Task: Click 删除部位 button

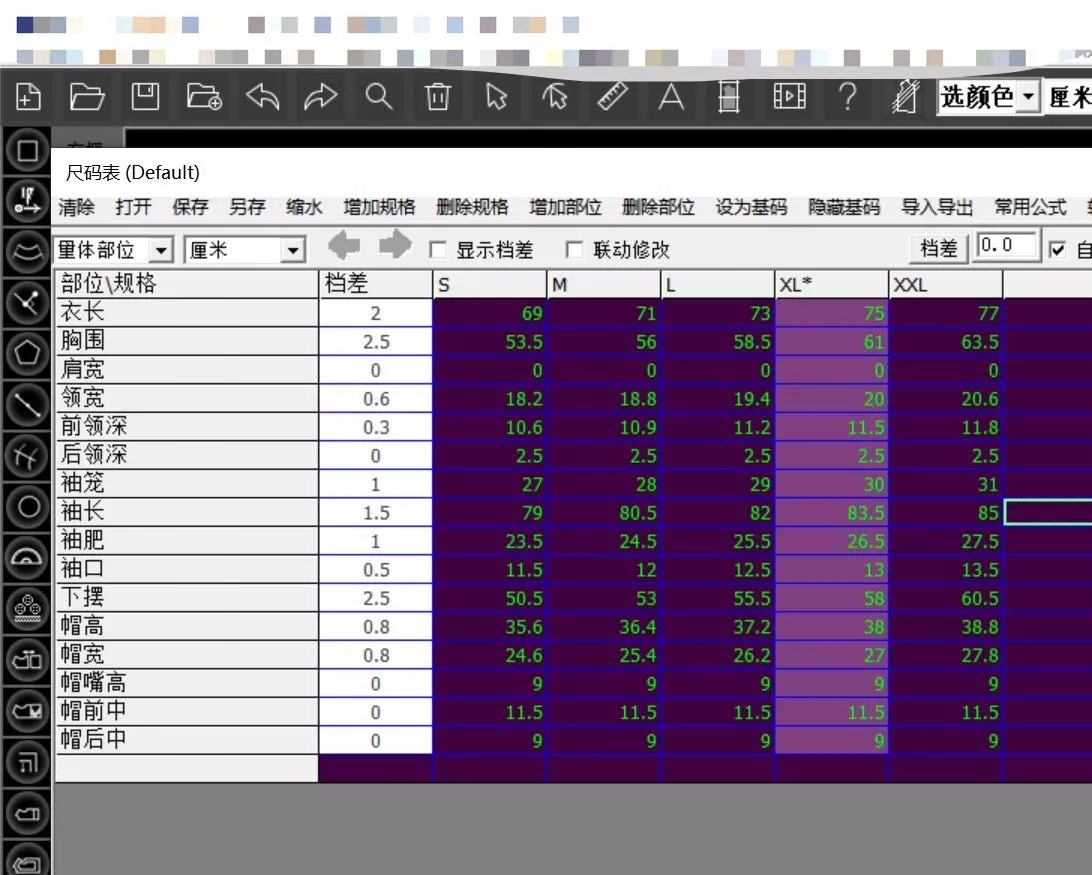Action: point(658,207)
